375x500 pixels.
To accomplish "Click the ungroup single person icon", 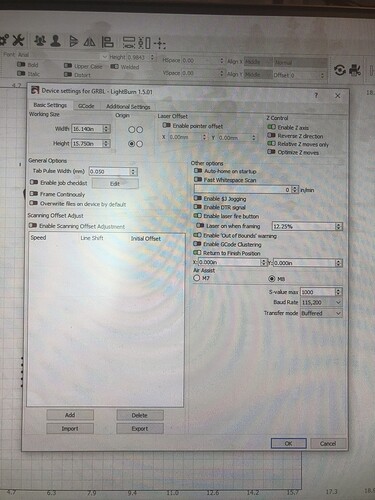I will [x=56, y=41].
